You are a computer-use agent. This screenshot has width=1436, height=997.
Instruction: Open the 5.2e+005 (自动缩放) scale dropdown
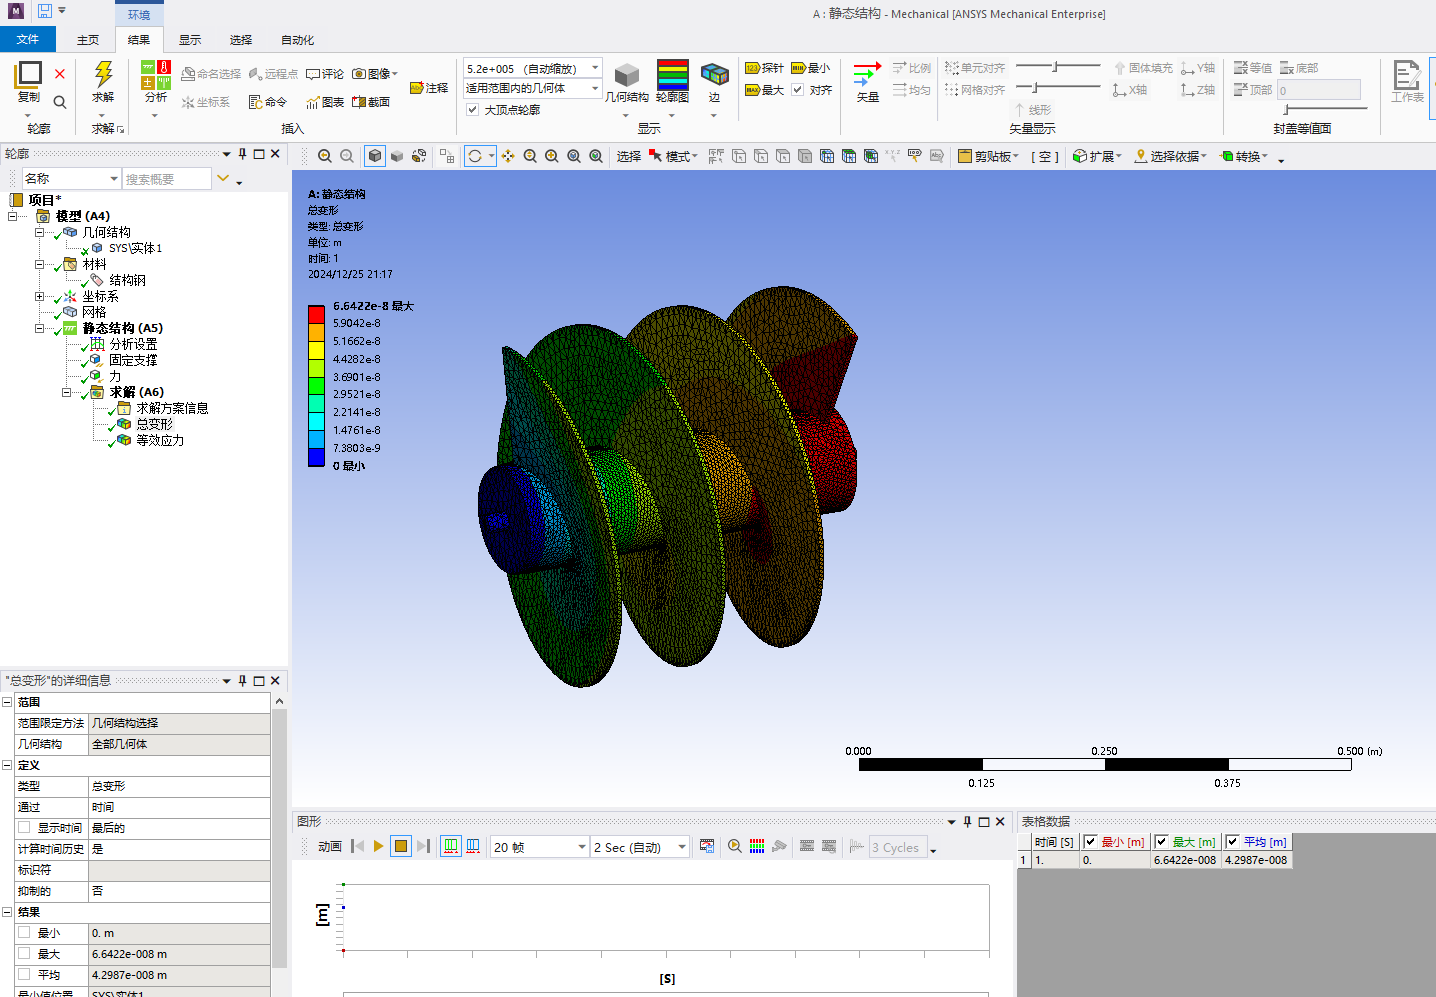(533, 68)
